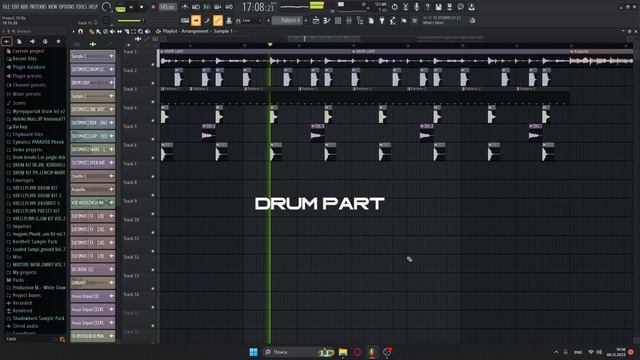
Task: Click the arrow after Pattern 4 selector
Action: tap(306, 20)
